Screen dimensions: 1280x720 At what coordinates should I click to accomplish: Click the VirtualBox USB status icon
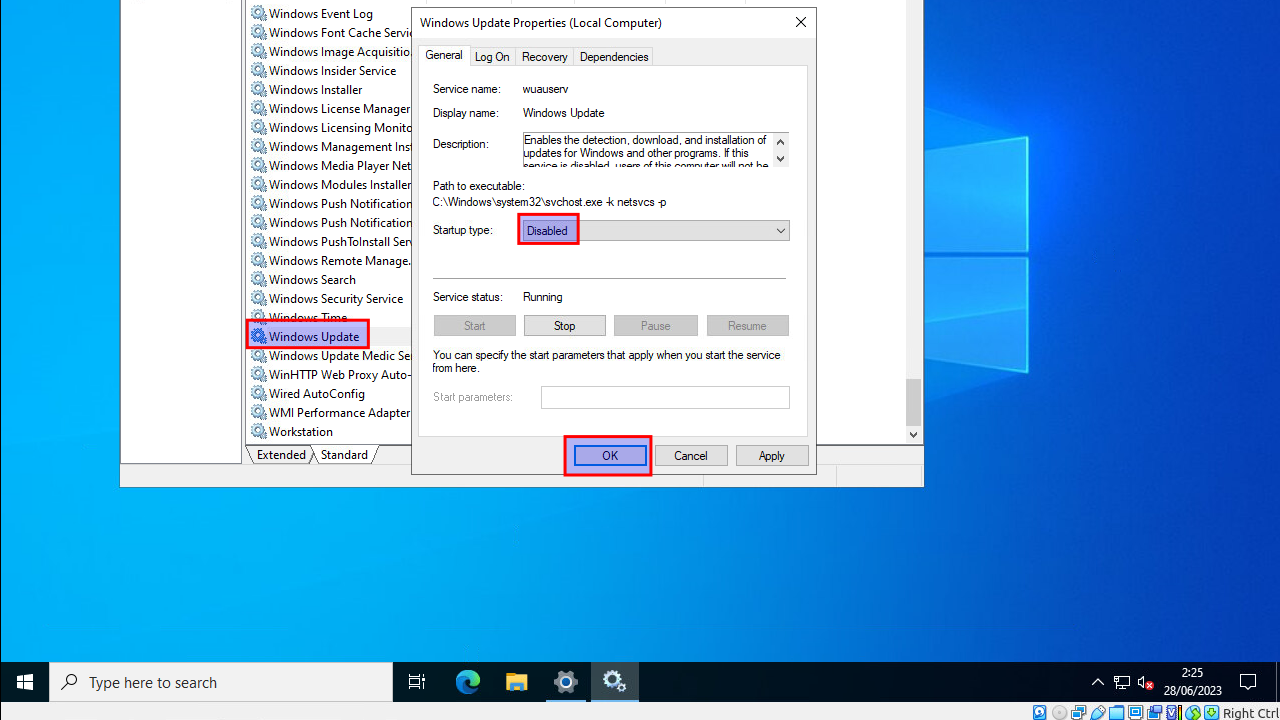(1099, 713)
